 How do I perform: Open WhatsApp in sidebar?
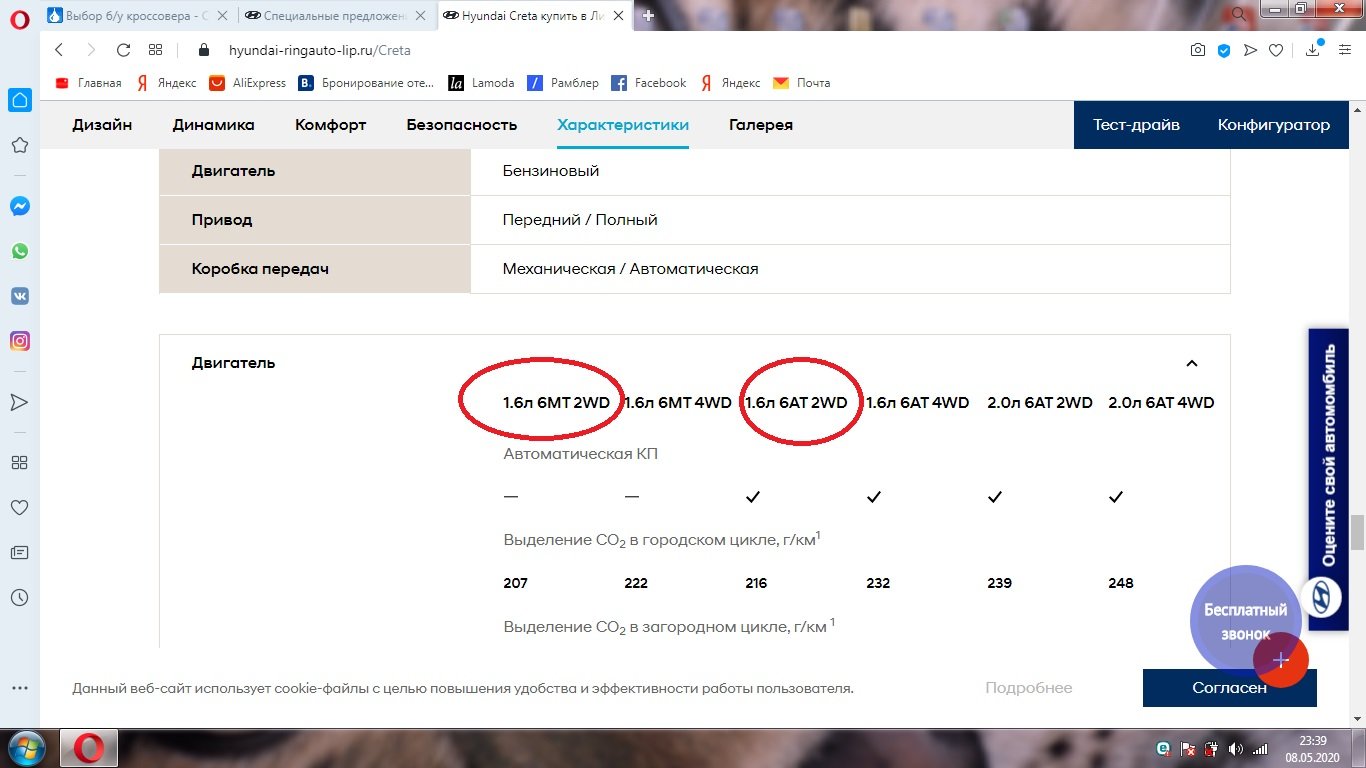pyautogui.click(x=19, y=251)
